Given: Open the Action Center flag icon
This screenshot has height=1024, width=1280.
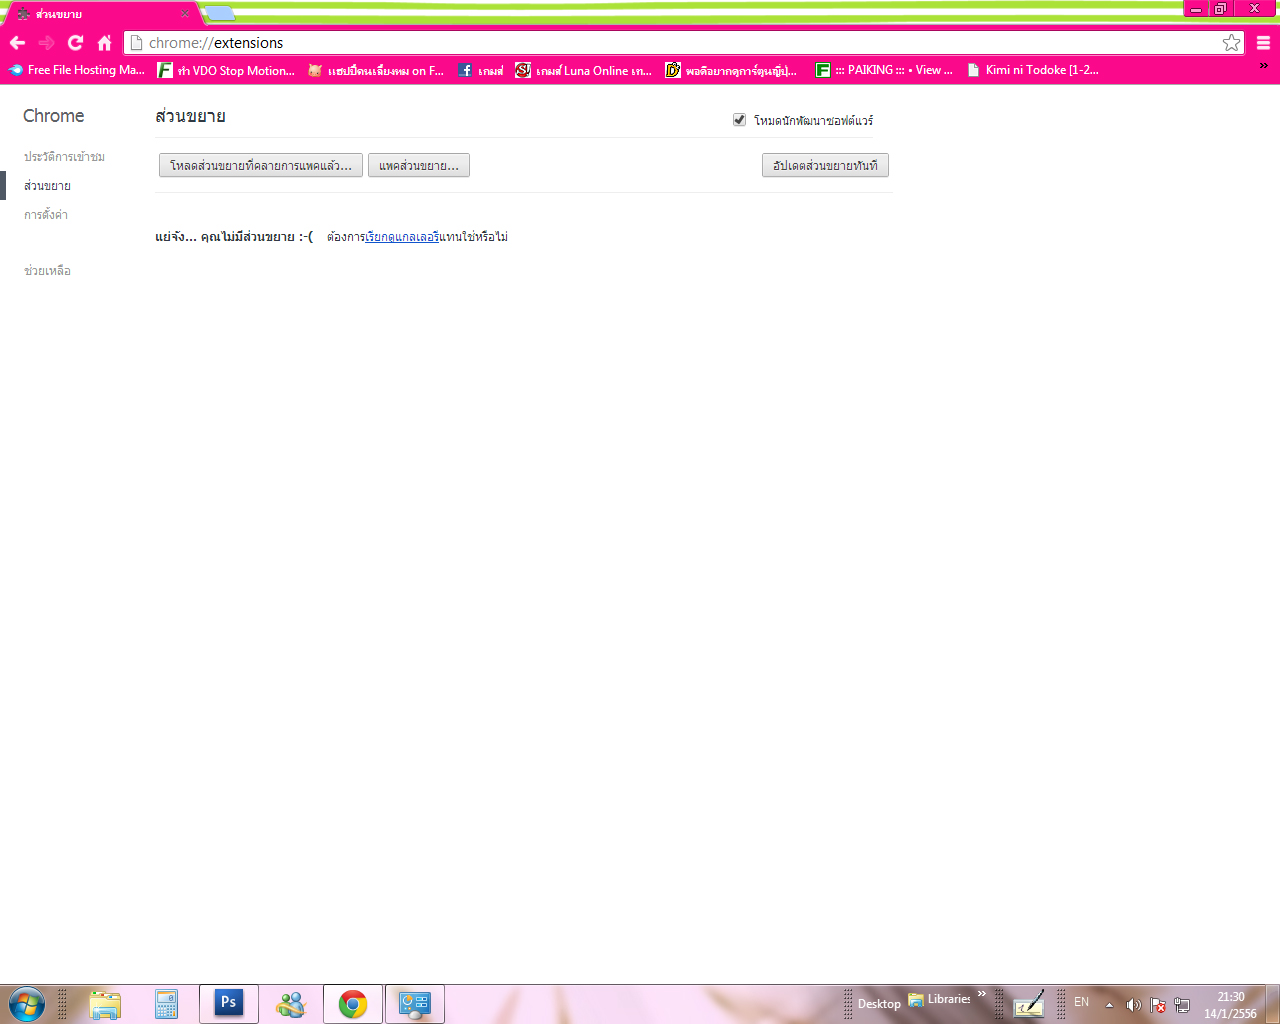Looking at the screenshot, I should (1158, 1005).
